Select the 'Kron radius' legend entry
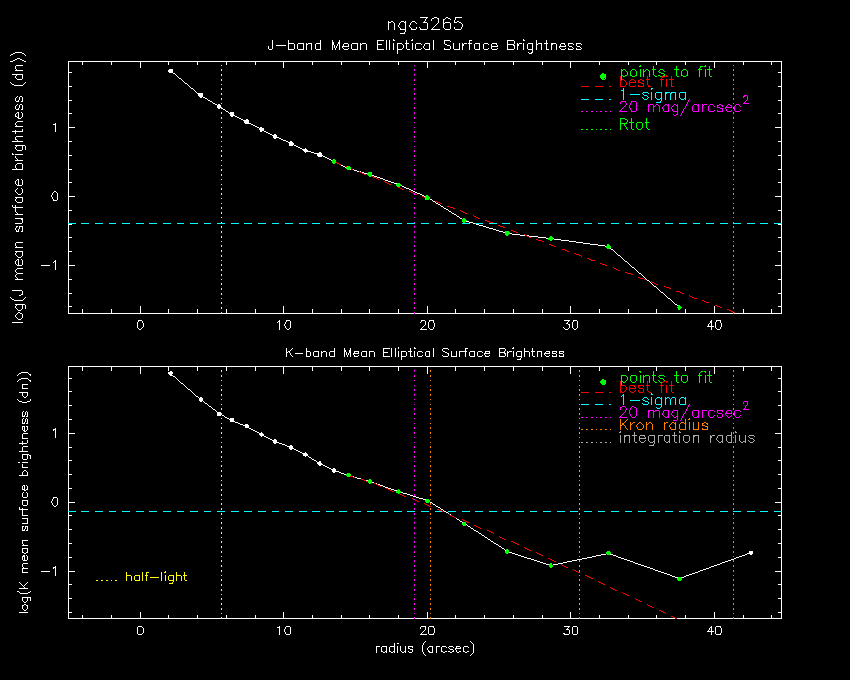The height and width of the screenshot is (680, 850). (664, 425)
